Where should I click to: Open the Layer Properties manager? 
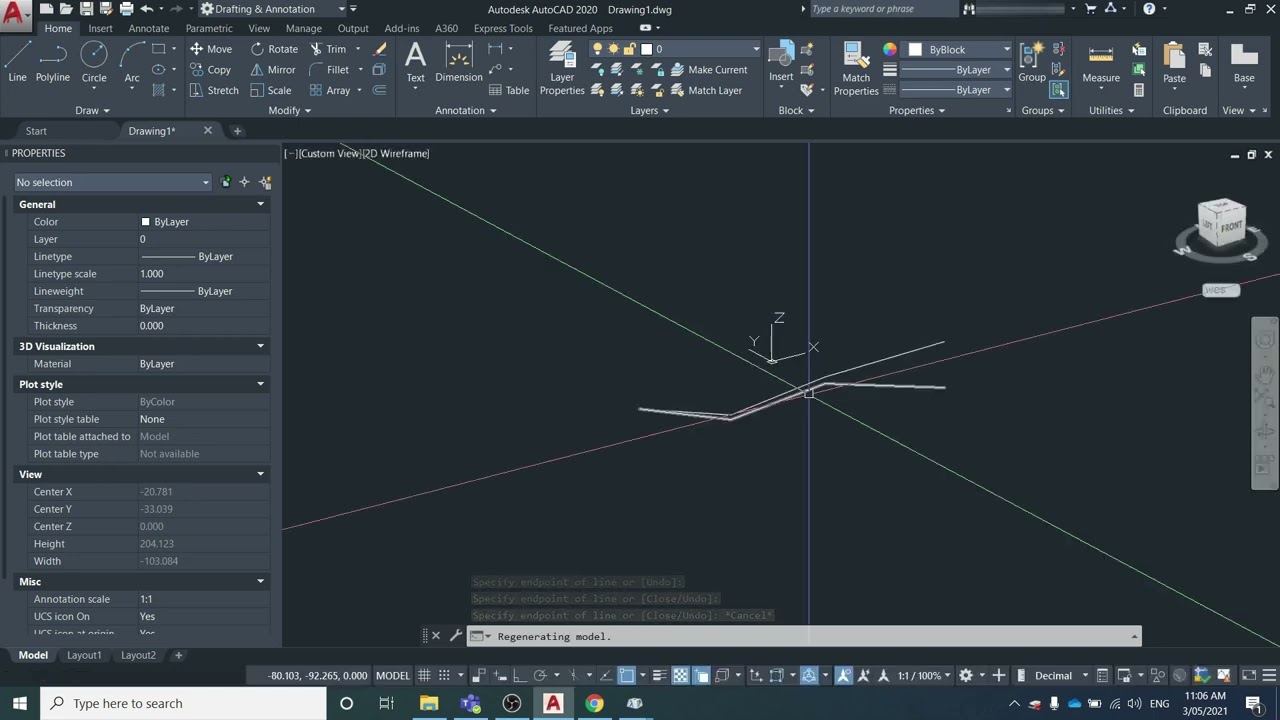562,68
